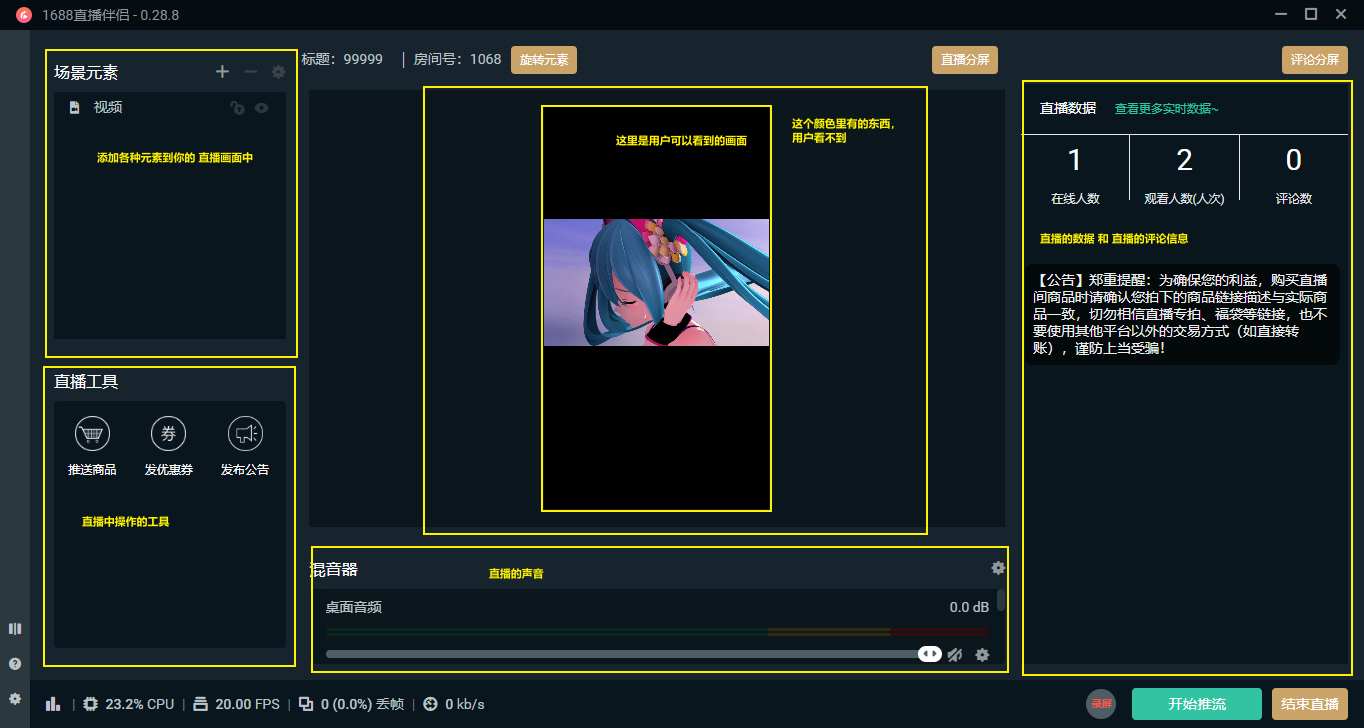Mute the 桌面音频 audio source

click(954, 654)
